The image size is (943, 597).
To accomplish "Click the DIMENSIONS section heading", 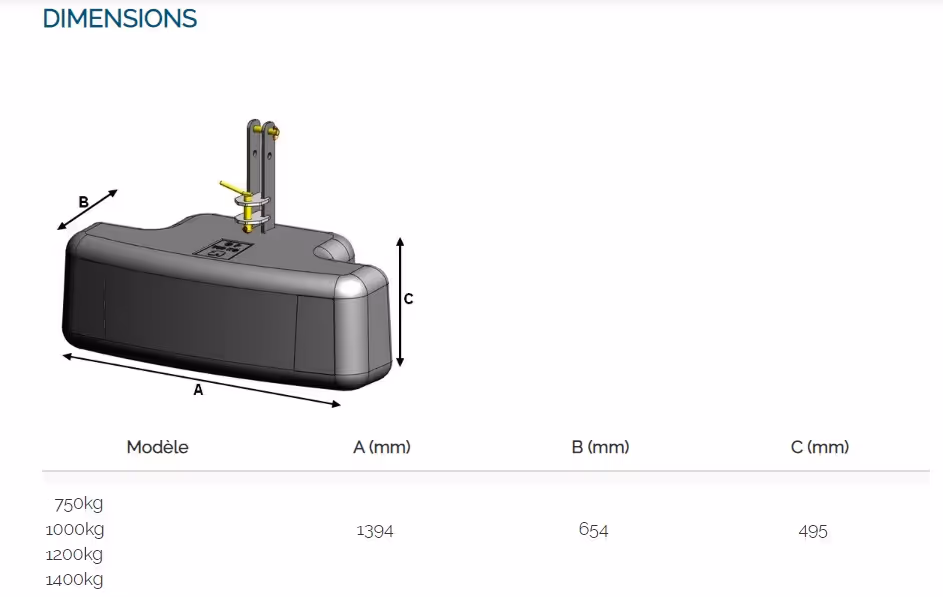I will click(x=120, y=18).
